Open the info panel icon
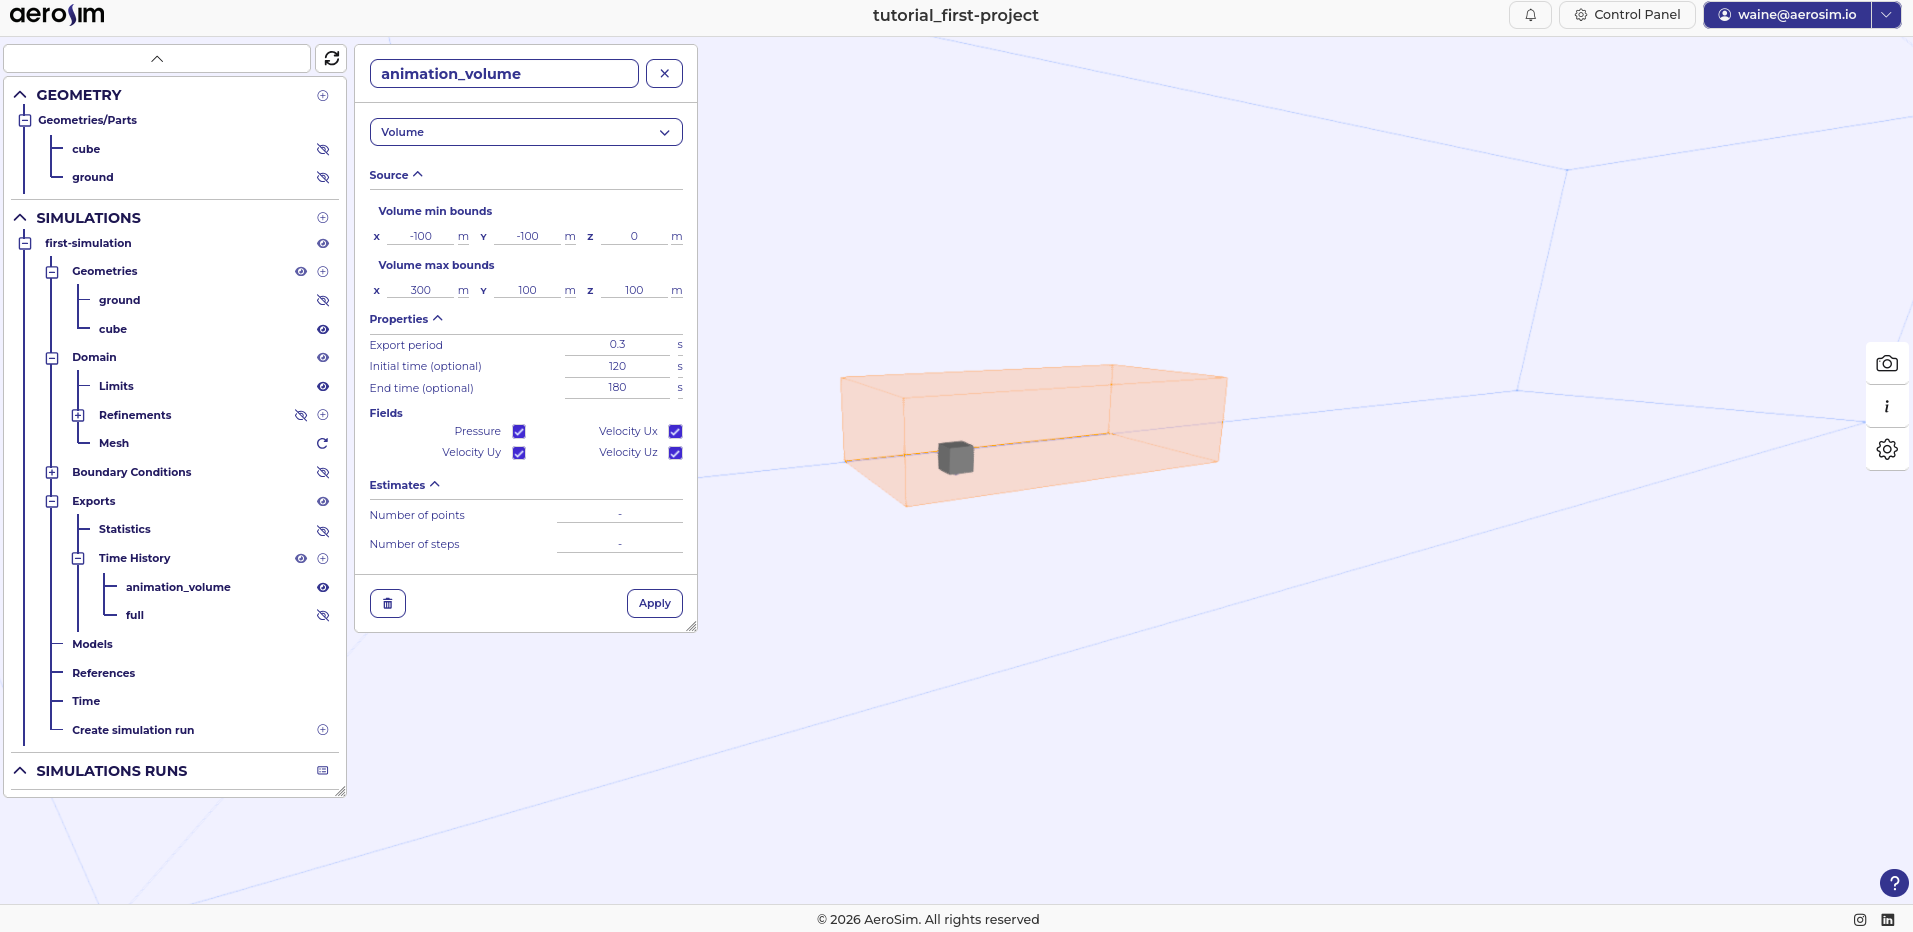The image size is (1913, 932). [1887, 406]
